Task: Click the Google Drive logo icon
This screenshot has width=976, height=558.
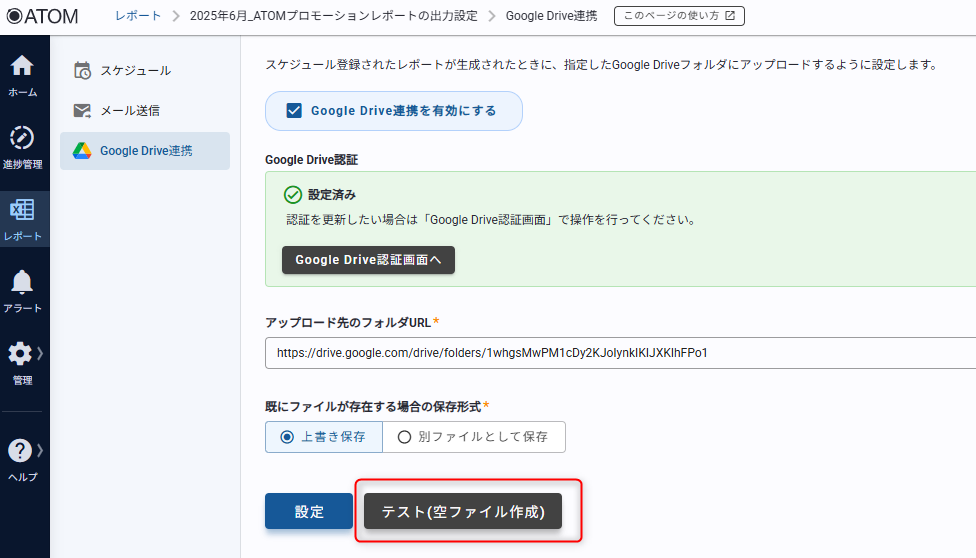Action: click(82, 151)
